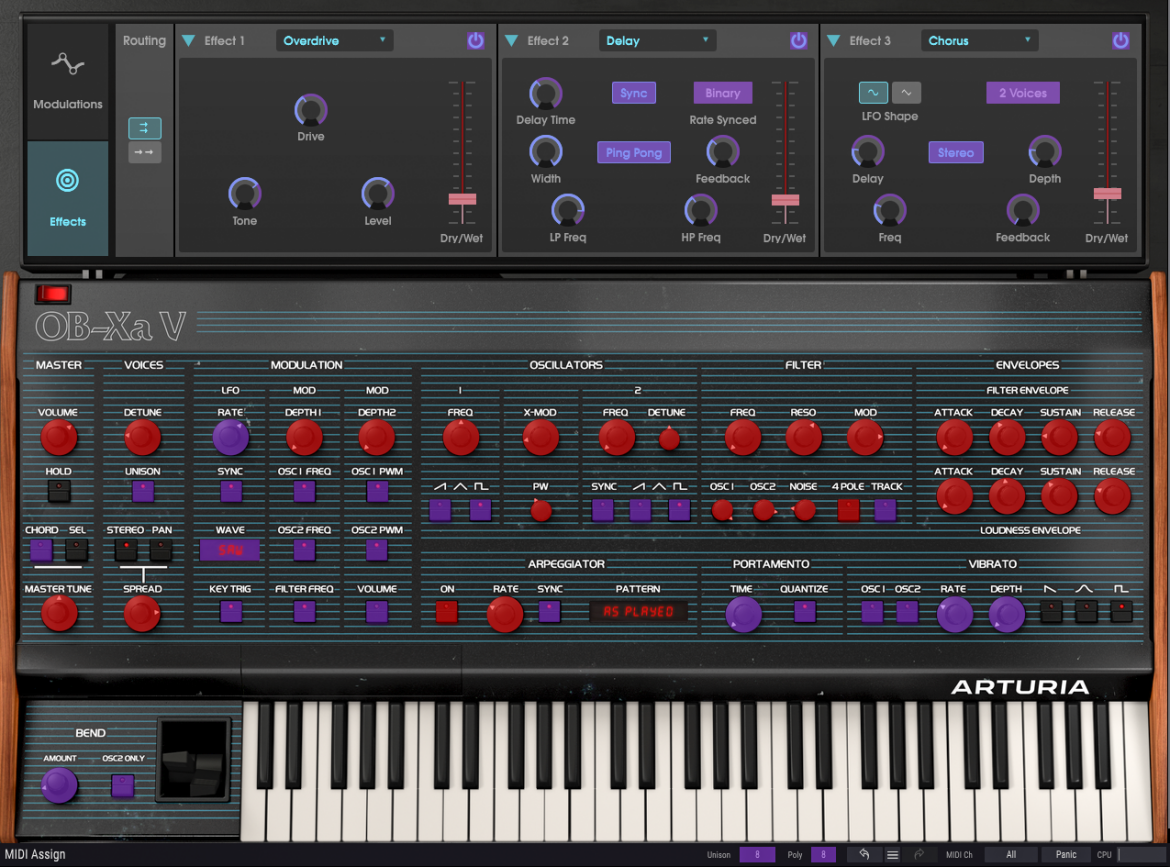Click the Binary rate synced button
The width and height of the screenshot is (1170, 867).
(722, 93)
